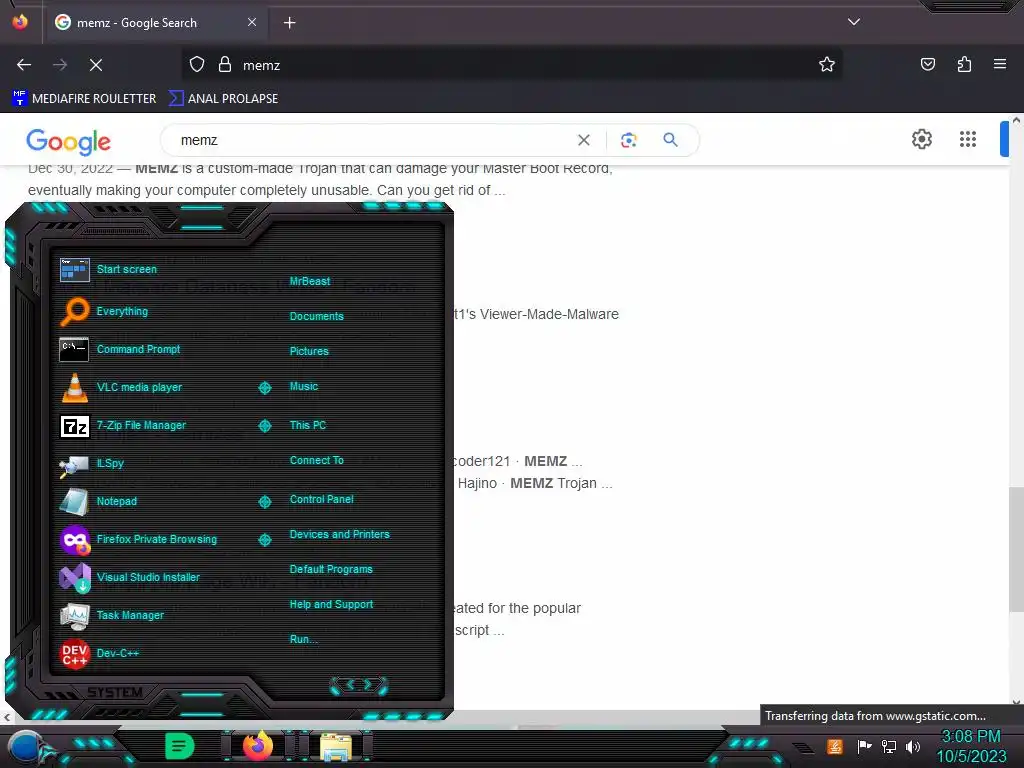This screenshot has width=1024, height=768.
Task: Expand VLC media player submenu arrow
Action: (x=264, y=388)
